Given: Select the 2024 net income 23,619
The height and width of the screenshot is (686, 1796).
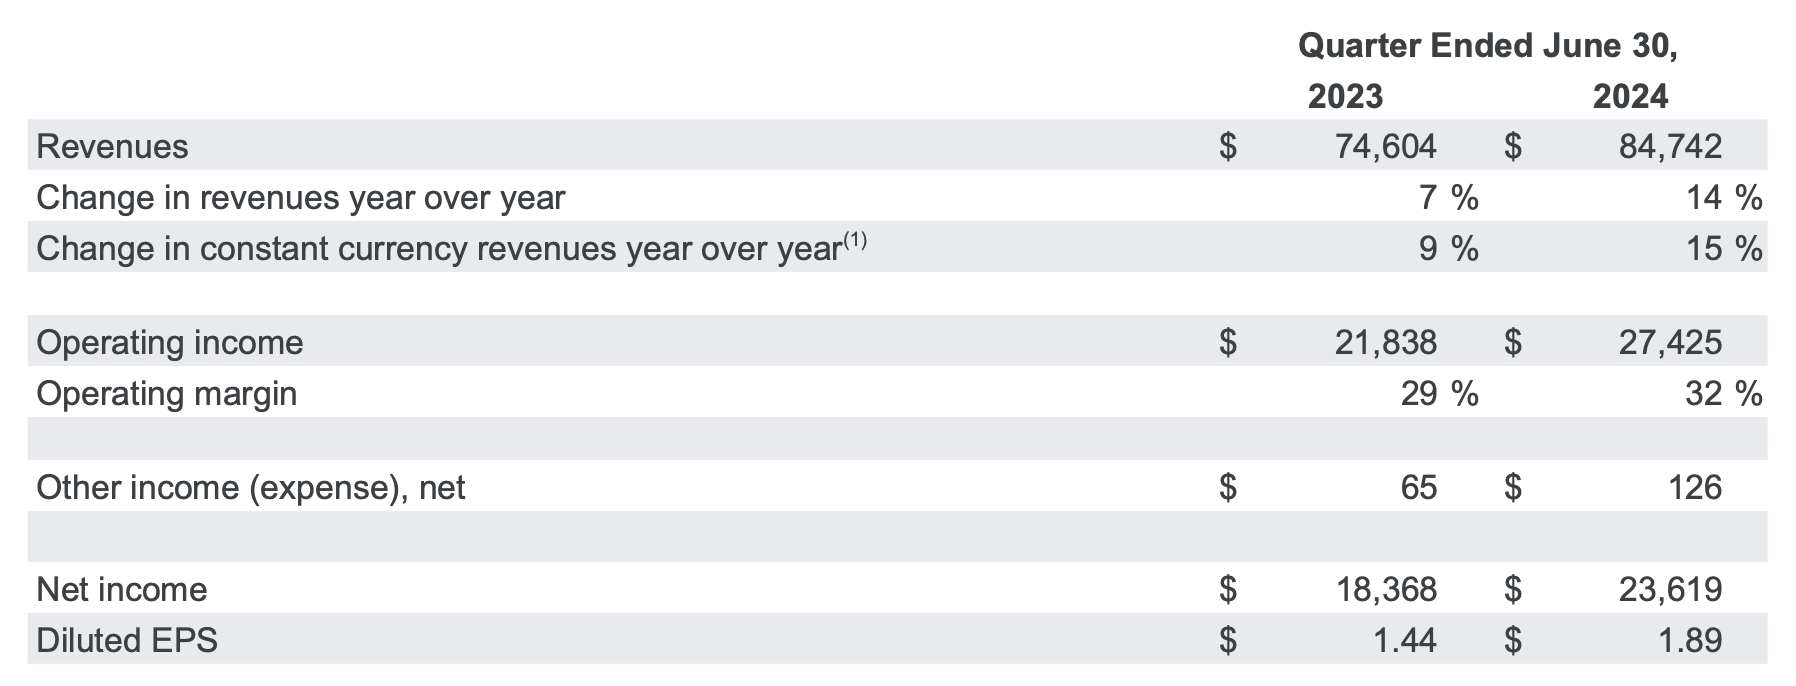Looking at the screenshot, I should pos(1670,590).
